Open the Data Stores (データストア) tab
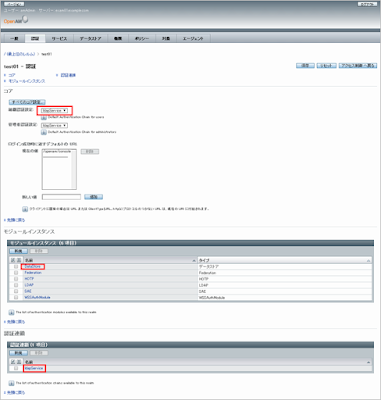381x400 pixels. pyautogui.click(x=90, y=38)
